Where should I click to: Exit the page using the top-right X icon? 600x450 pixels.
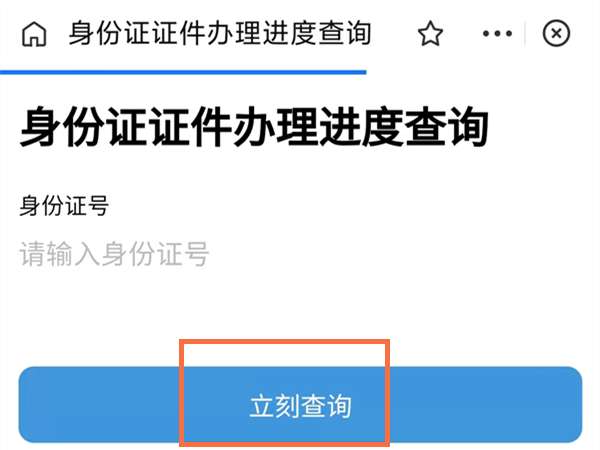coord(556,33)
